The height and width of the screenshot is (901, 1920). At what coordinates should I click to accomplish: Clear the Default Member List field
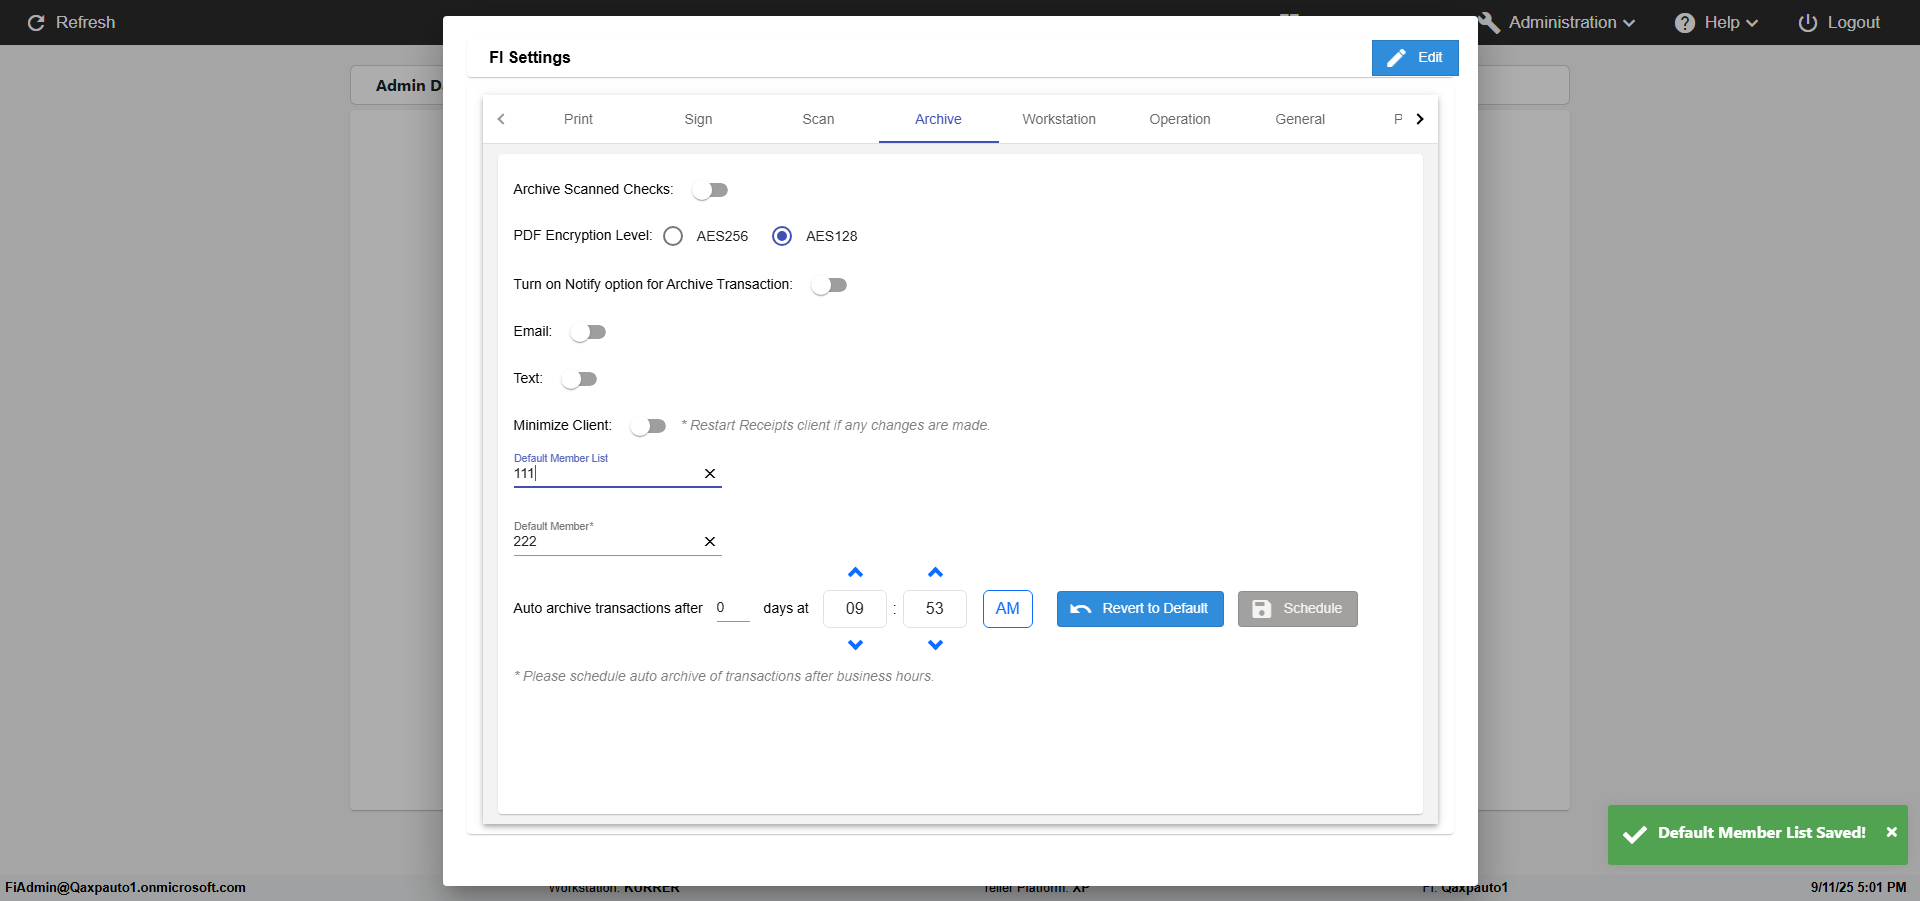710,474
